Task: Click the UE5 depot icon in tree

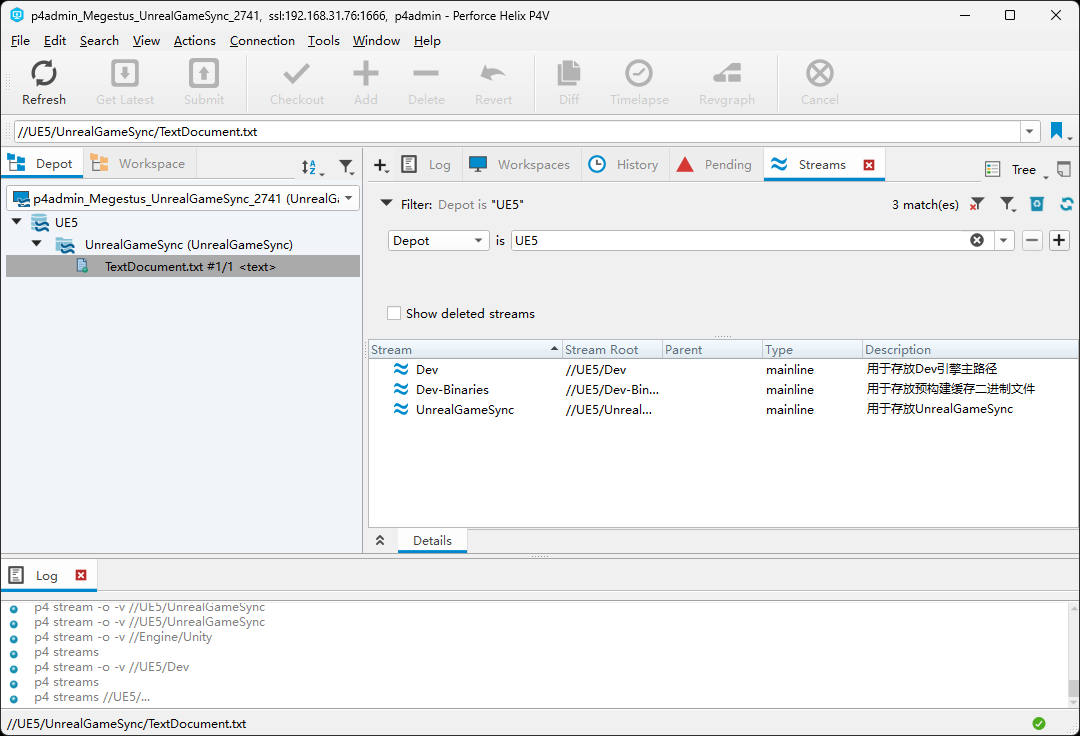Action: pyautogui.click(x=41, y=222)
